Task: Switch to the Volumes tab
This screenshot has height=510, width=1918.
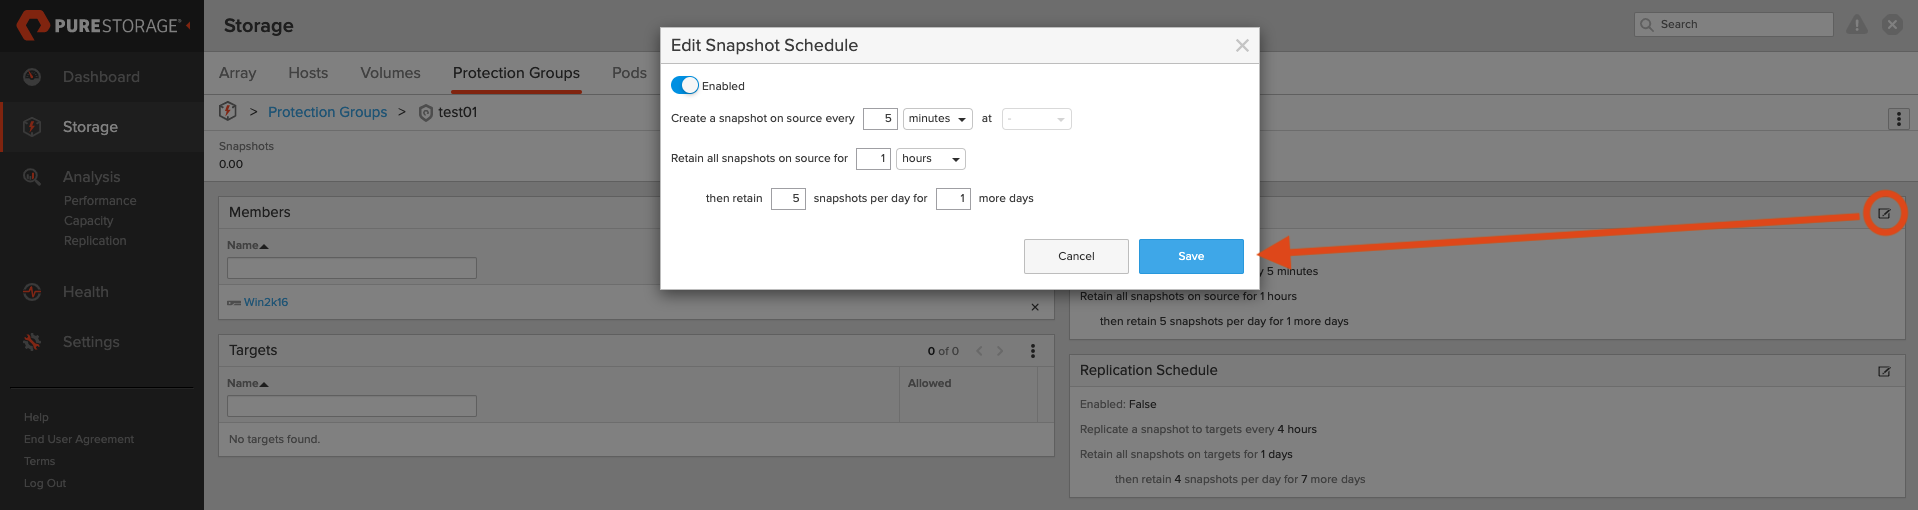Action: click(390, 73)
